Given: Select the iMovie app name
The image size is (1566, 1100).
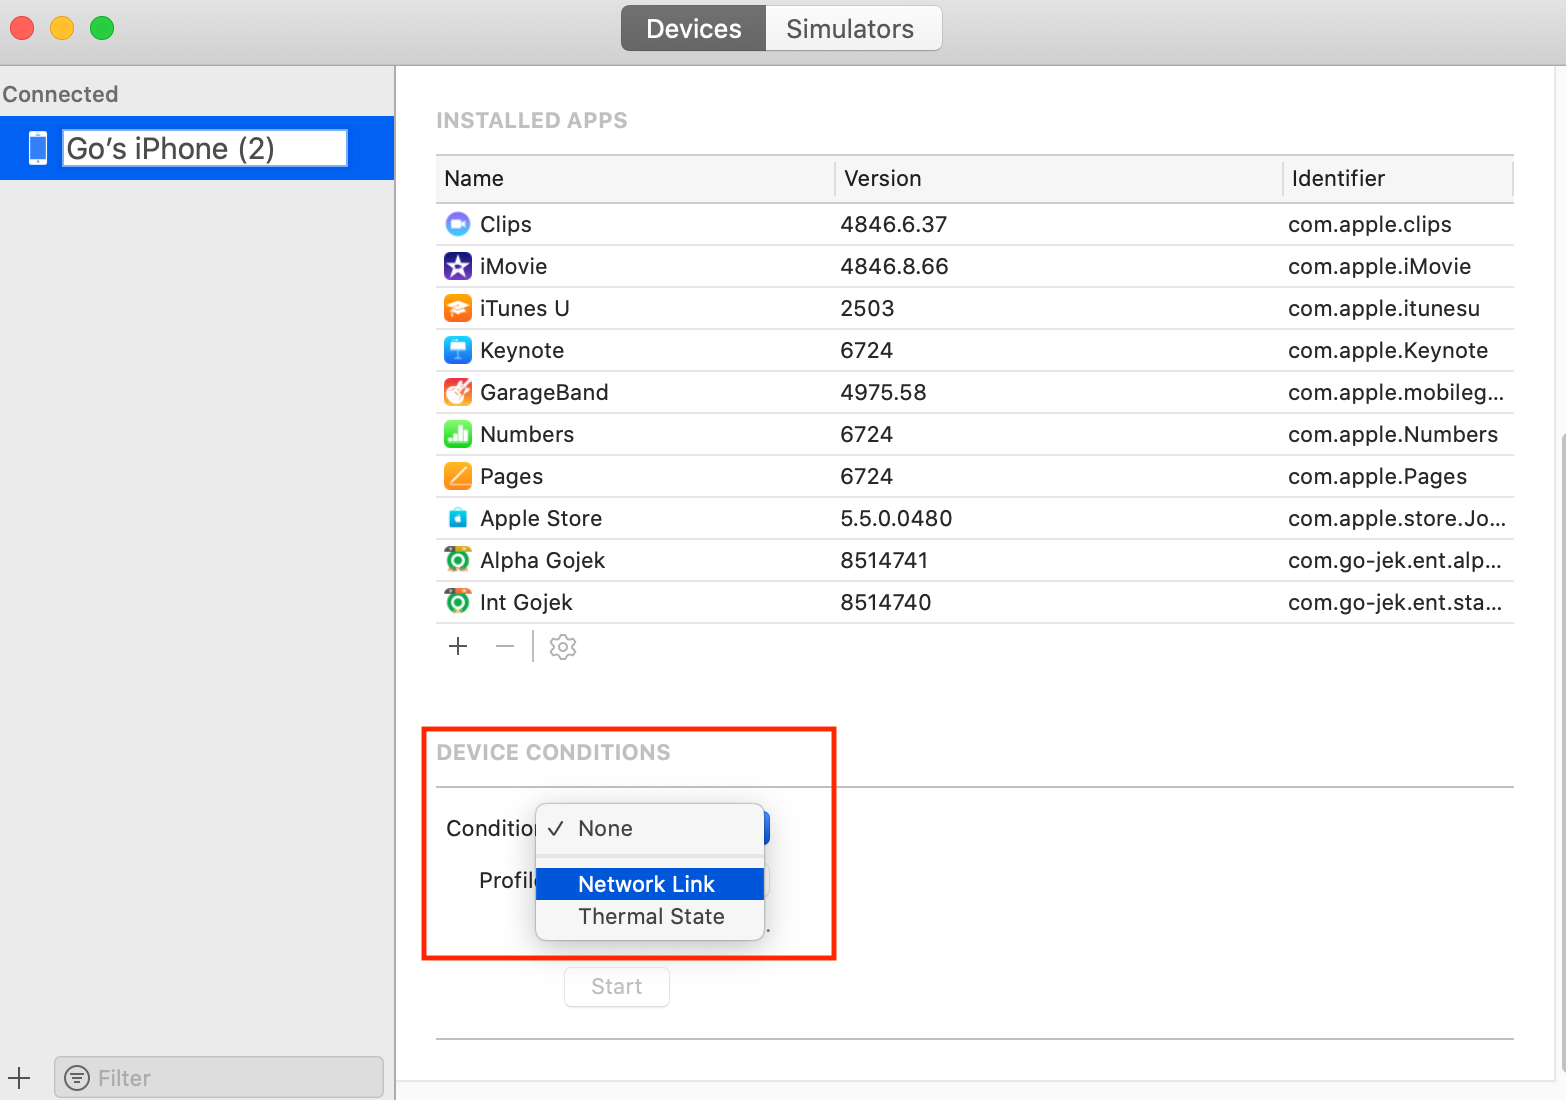Looking at the screenshot, I should pos(514,266).
